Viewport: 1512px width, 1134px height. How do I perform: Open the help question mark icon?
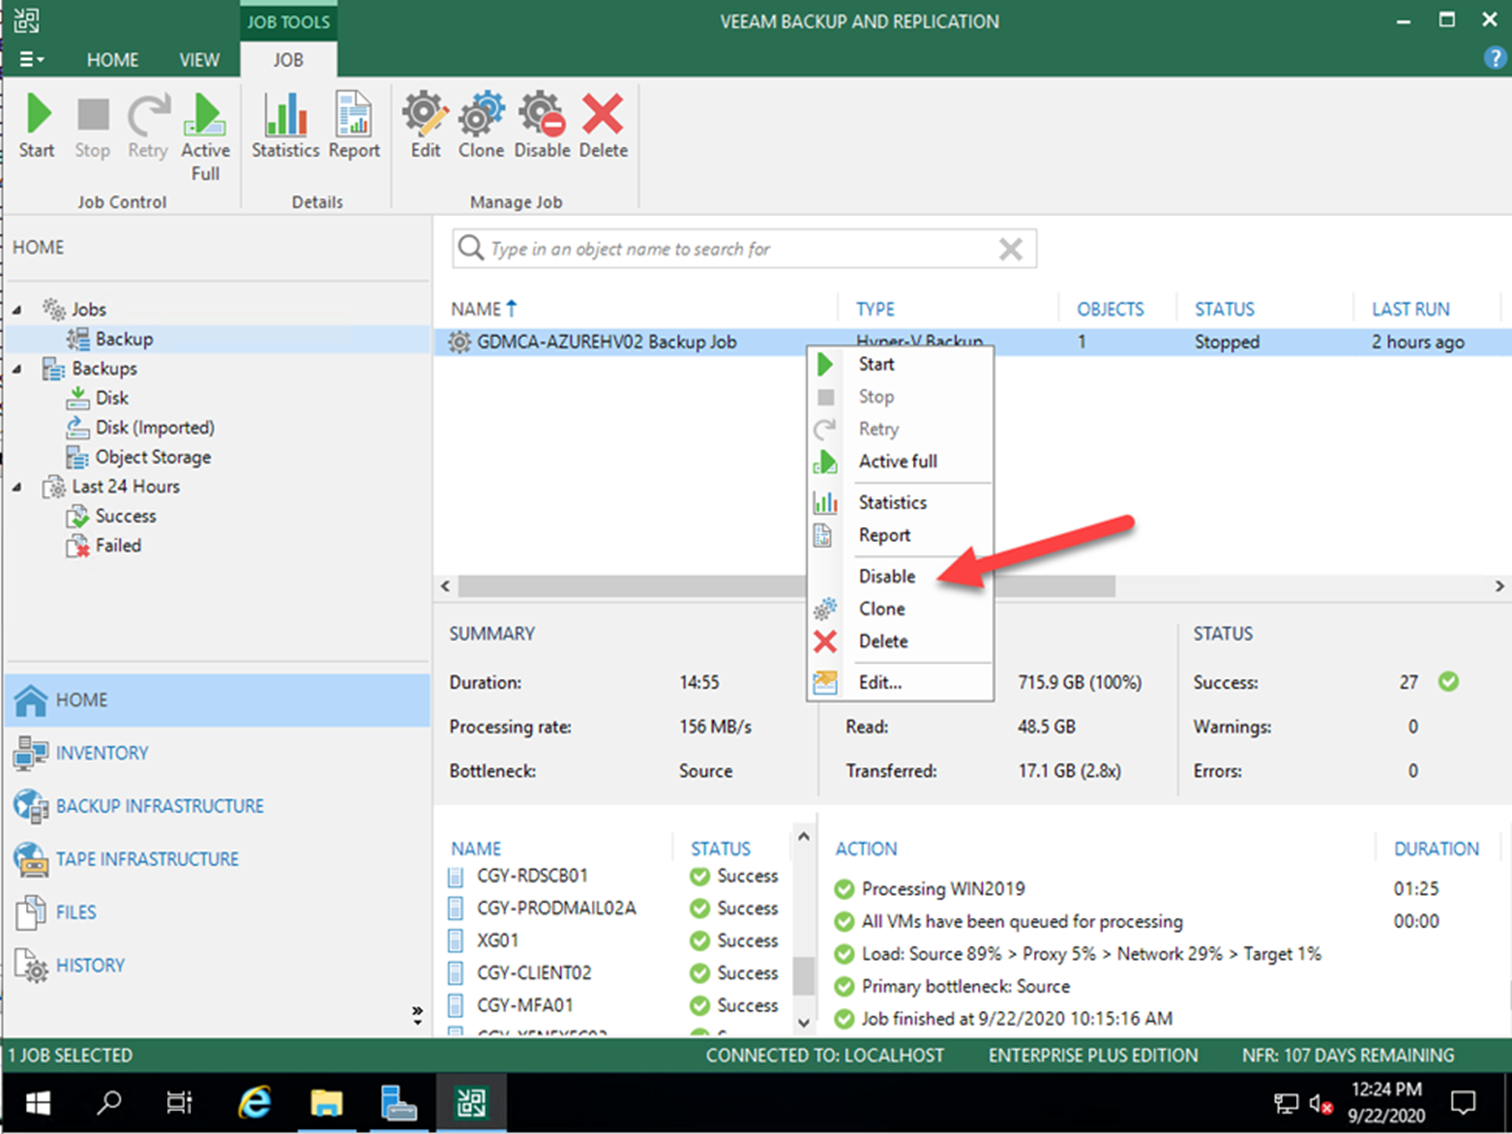tap(1495, 59)
